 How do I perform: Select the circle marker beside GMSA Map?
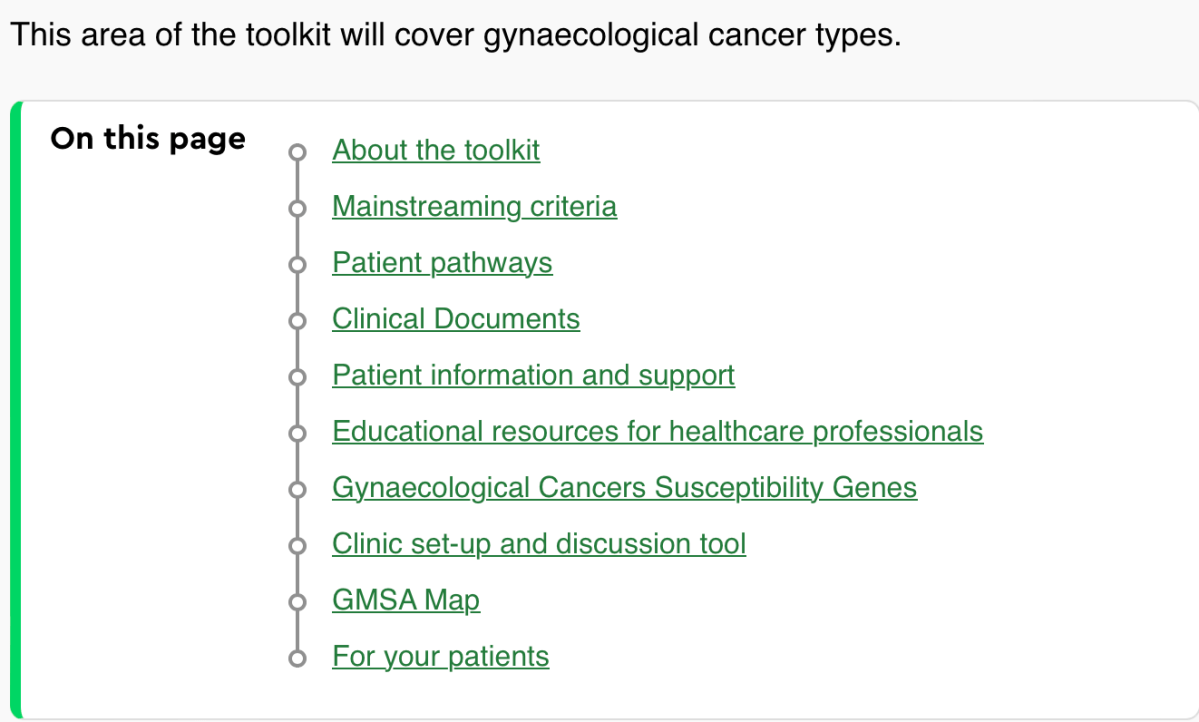295,603
